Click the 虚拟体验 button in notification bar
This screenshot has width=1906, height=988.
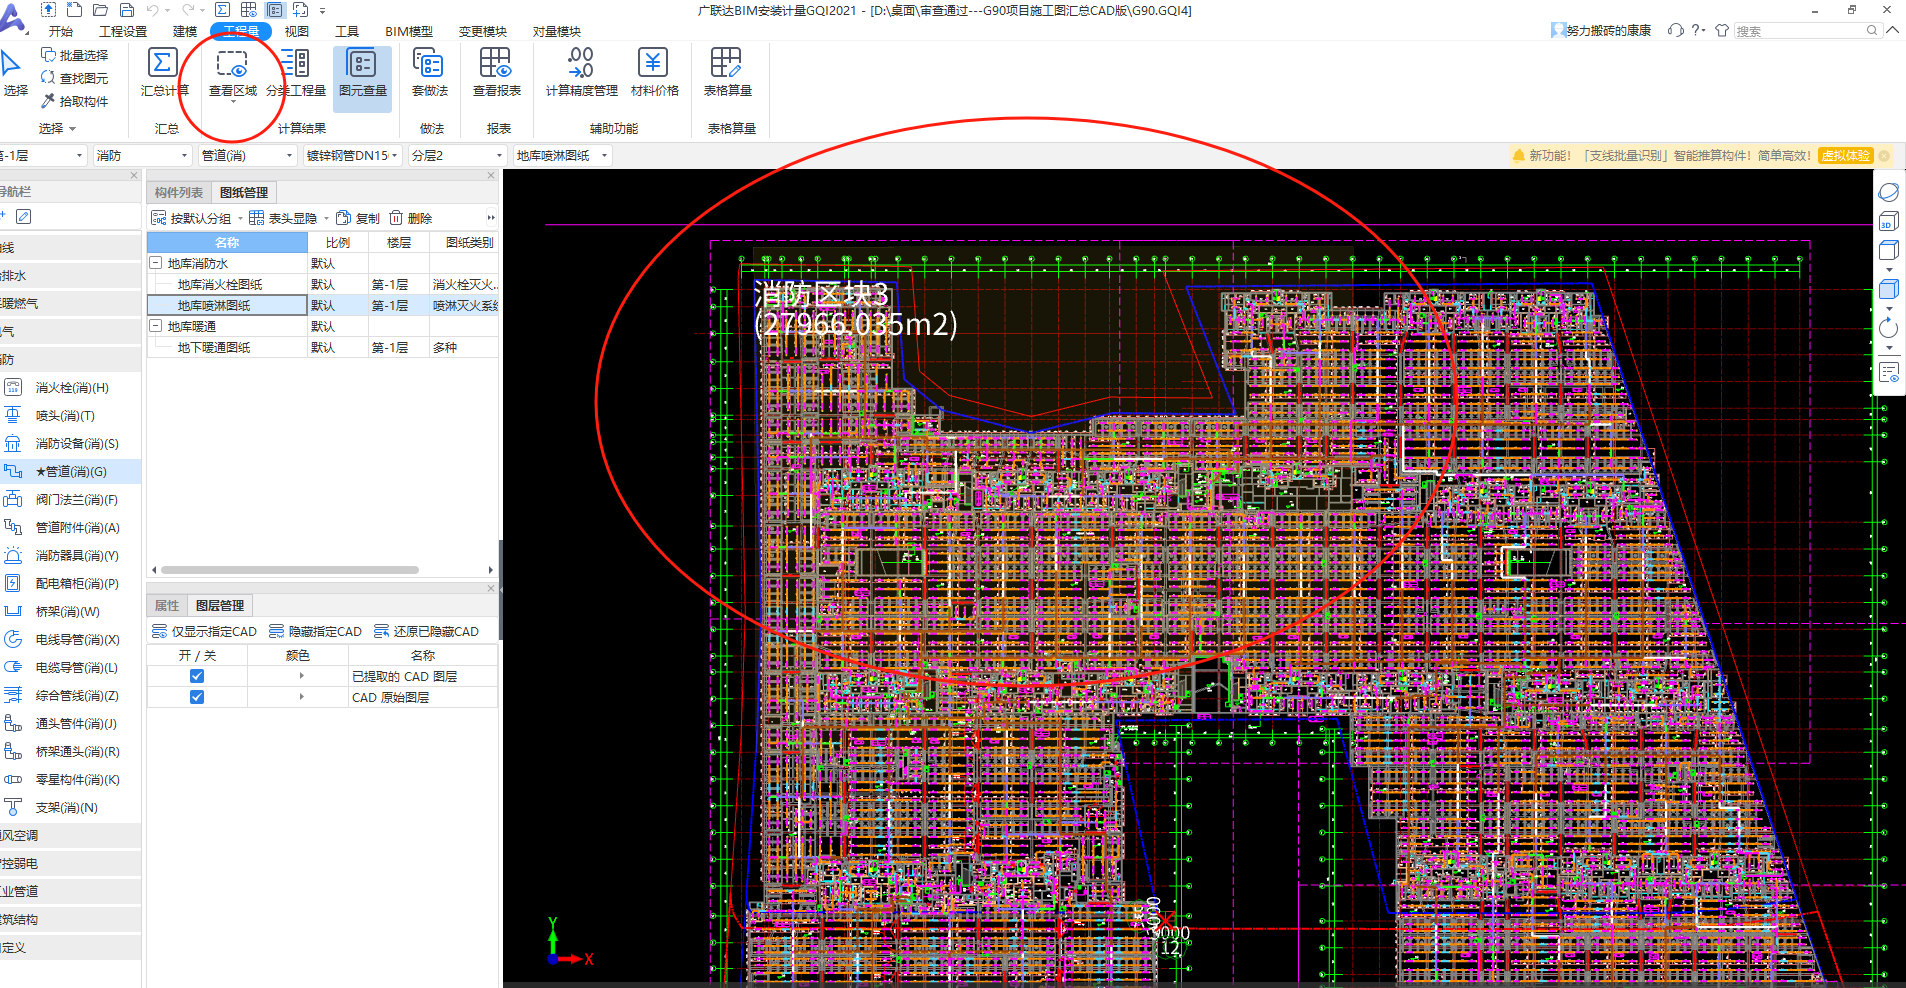tap(1846, 156)
